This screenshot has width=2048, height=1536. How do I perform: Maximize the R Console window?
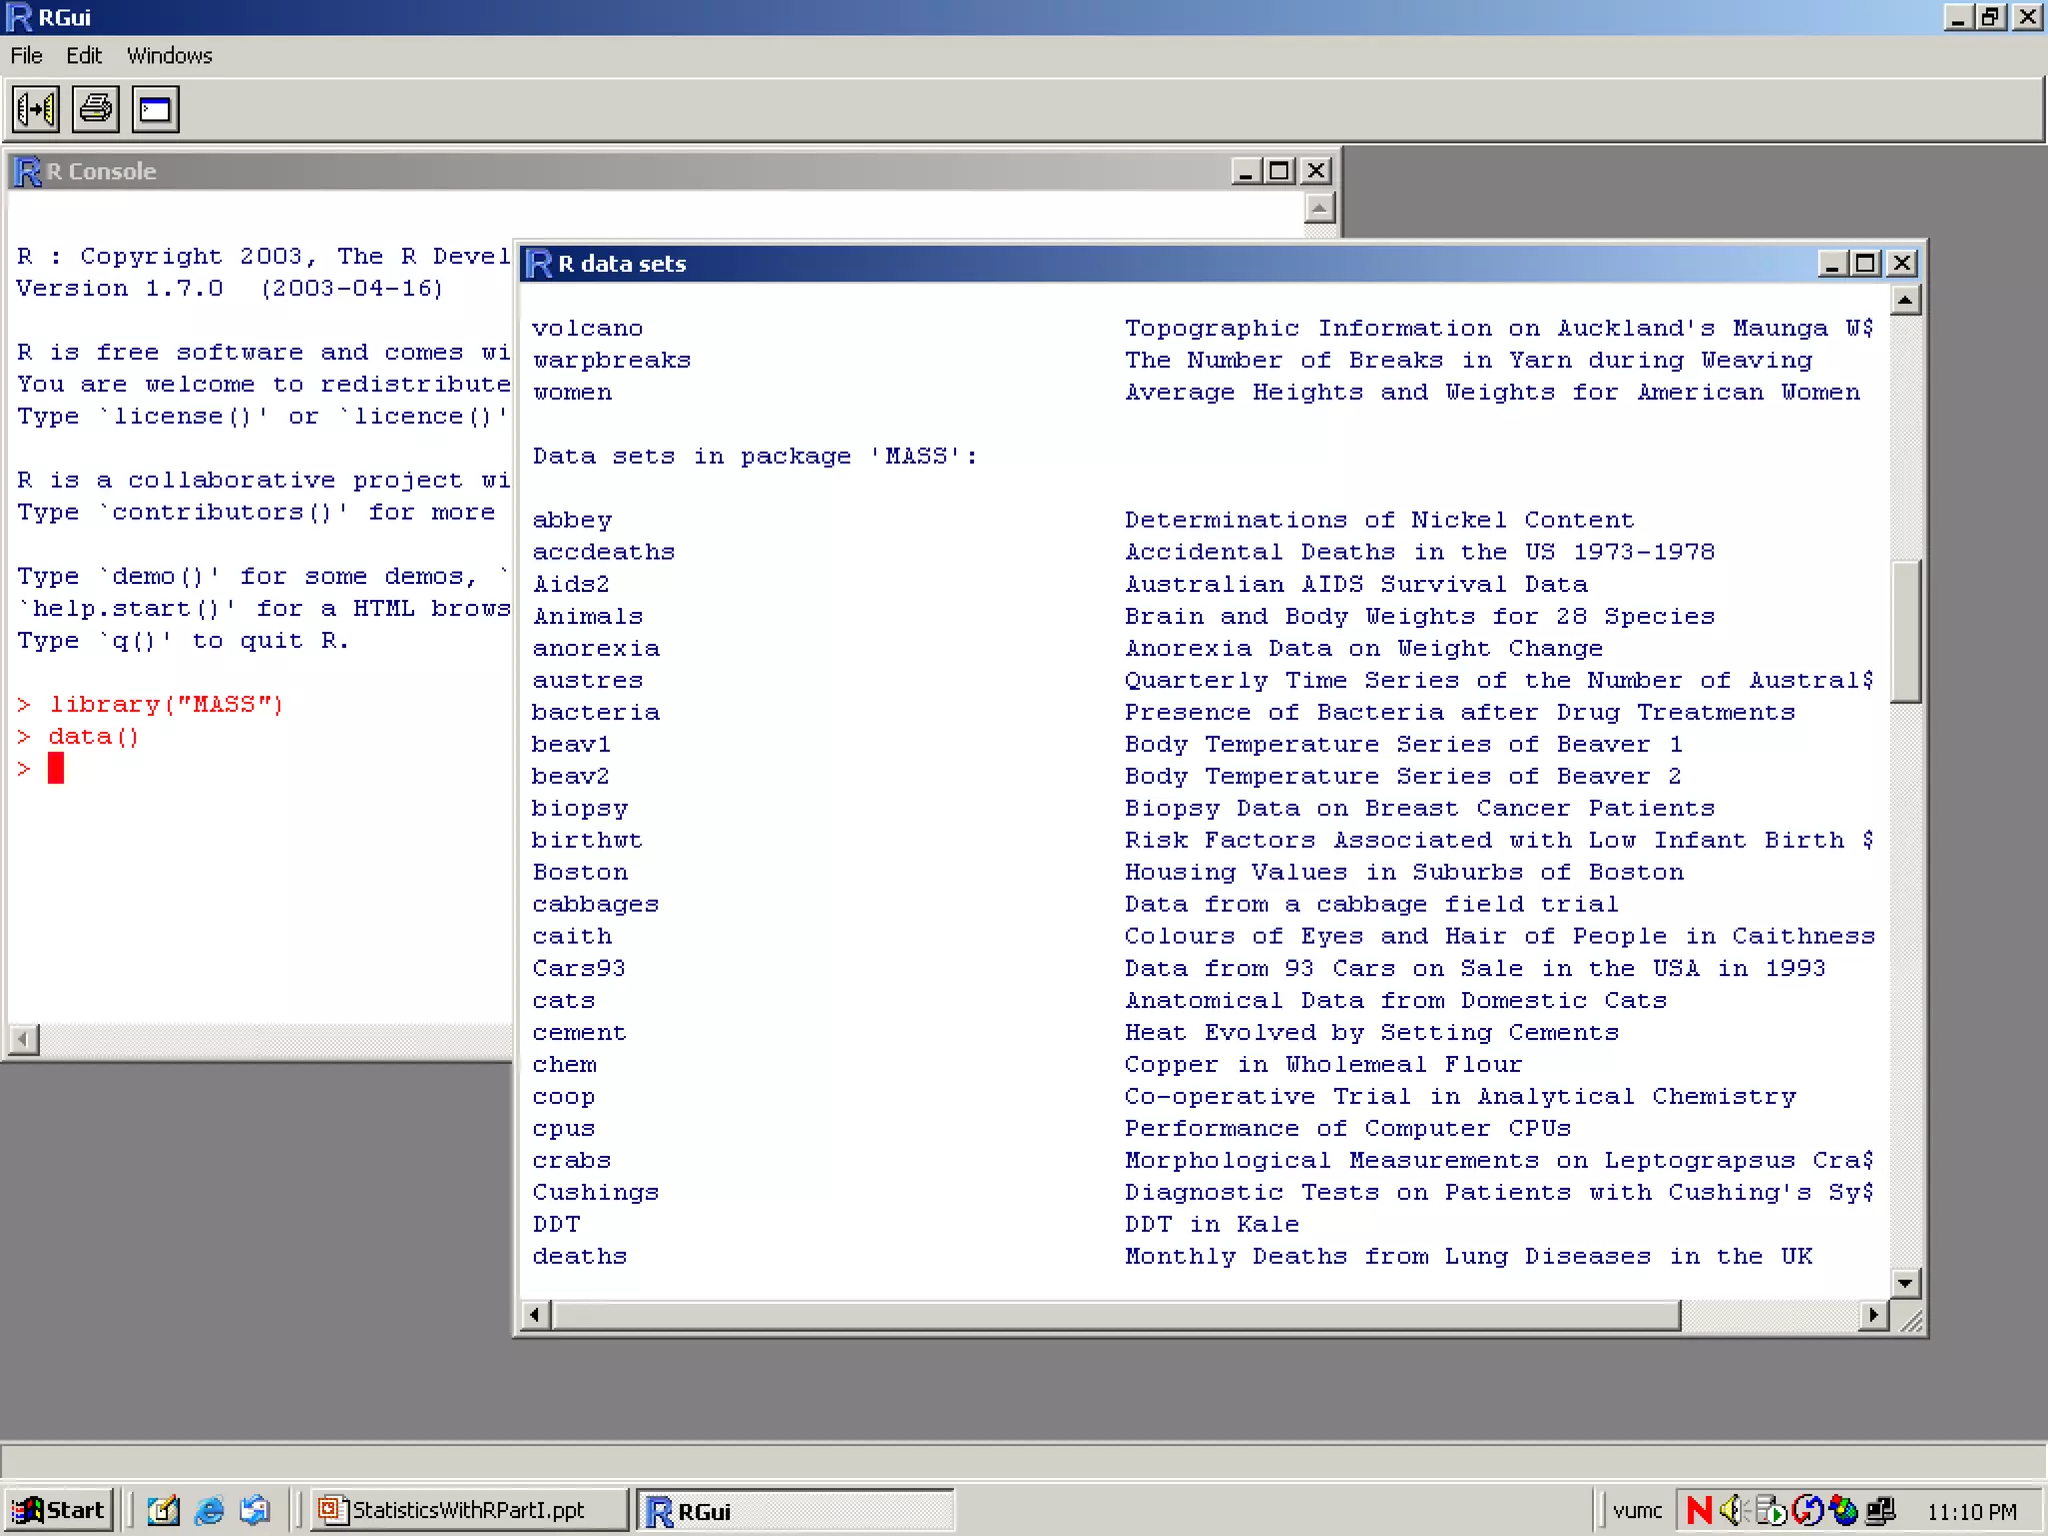[1280, 171]
